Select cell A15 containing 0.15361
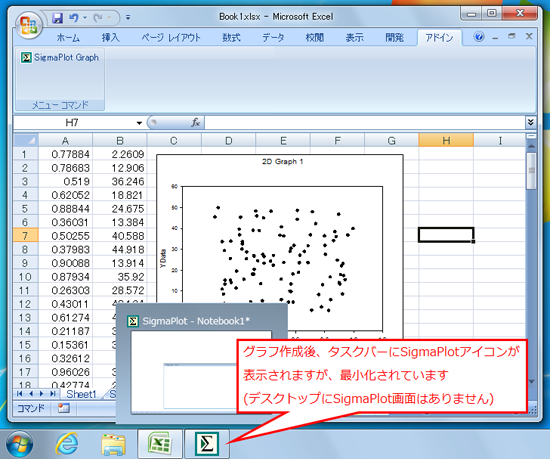Viewport: 550px width, 459px height. click(x=65, y=345)
